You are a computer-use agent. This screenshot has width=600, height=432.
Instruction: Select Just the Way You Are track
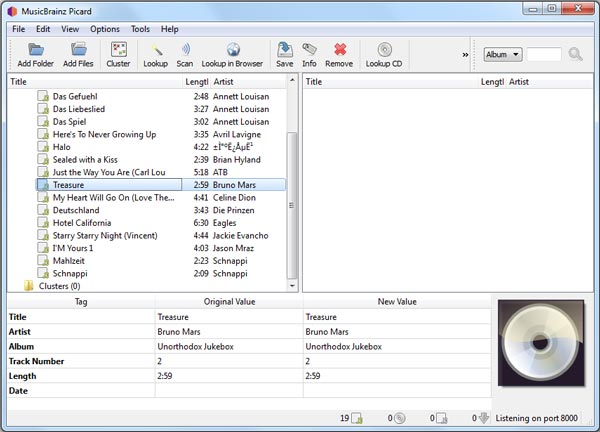pos(161,172)
